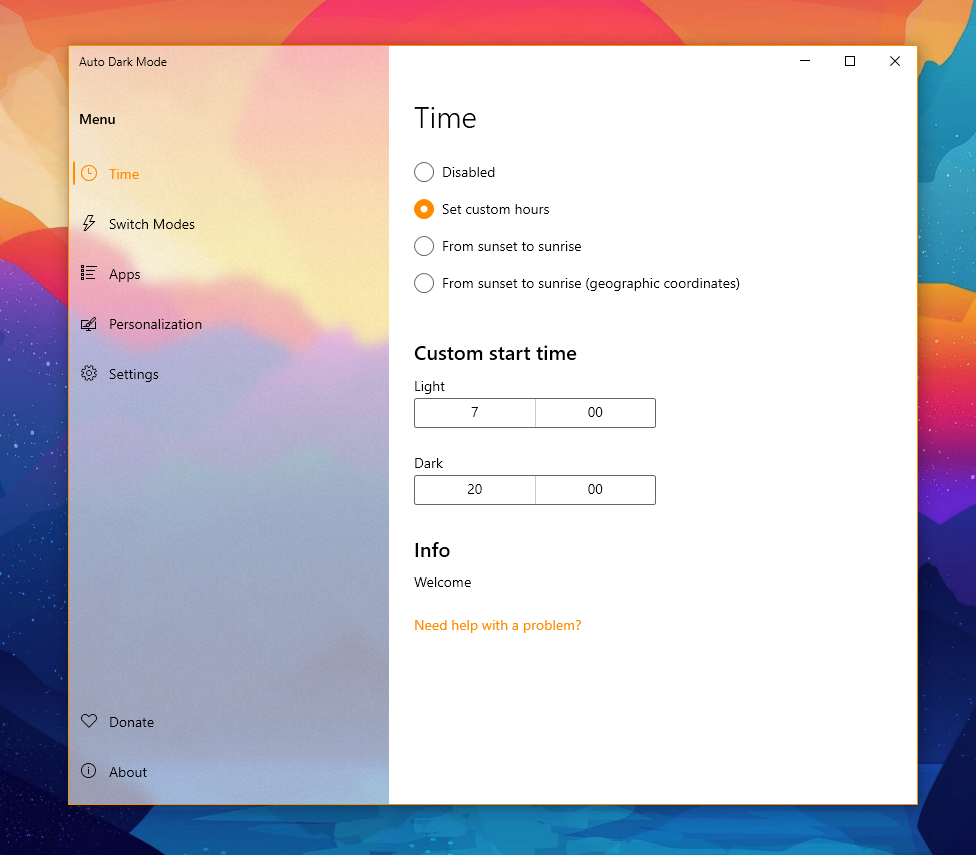Viewport: 976px width, 855px height.
Task: Go to the Personalization page label
Action: click(155, 324)
